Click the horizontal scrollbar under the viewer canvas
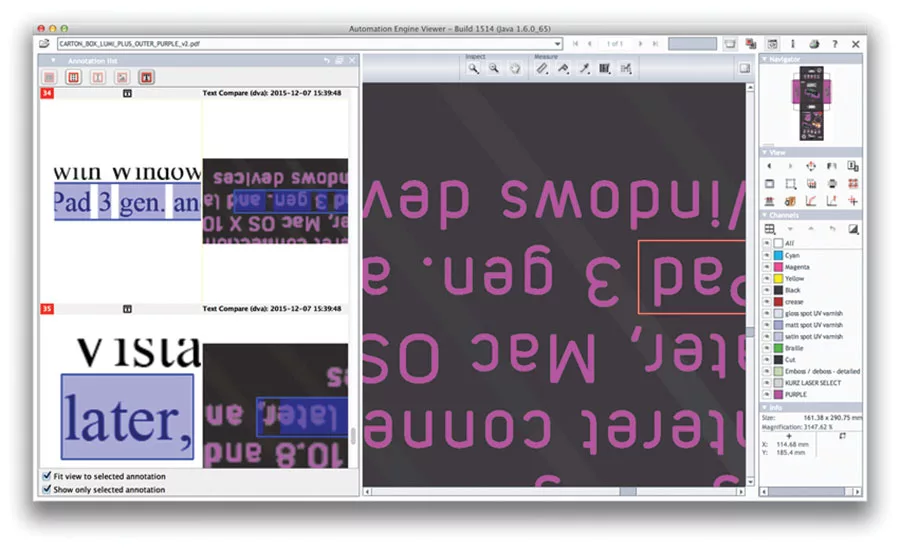The height and width of the screenshot is (550, 900). pyautogui.click(x=553, y=491)
